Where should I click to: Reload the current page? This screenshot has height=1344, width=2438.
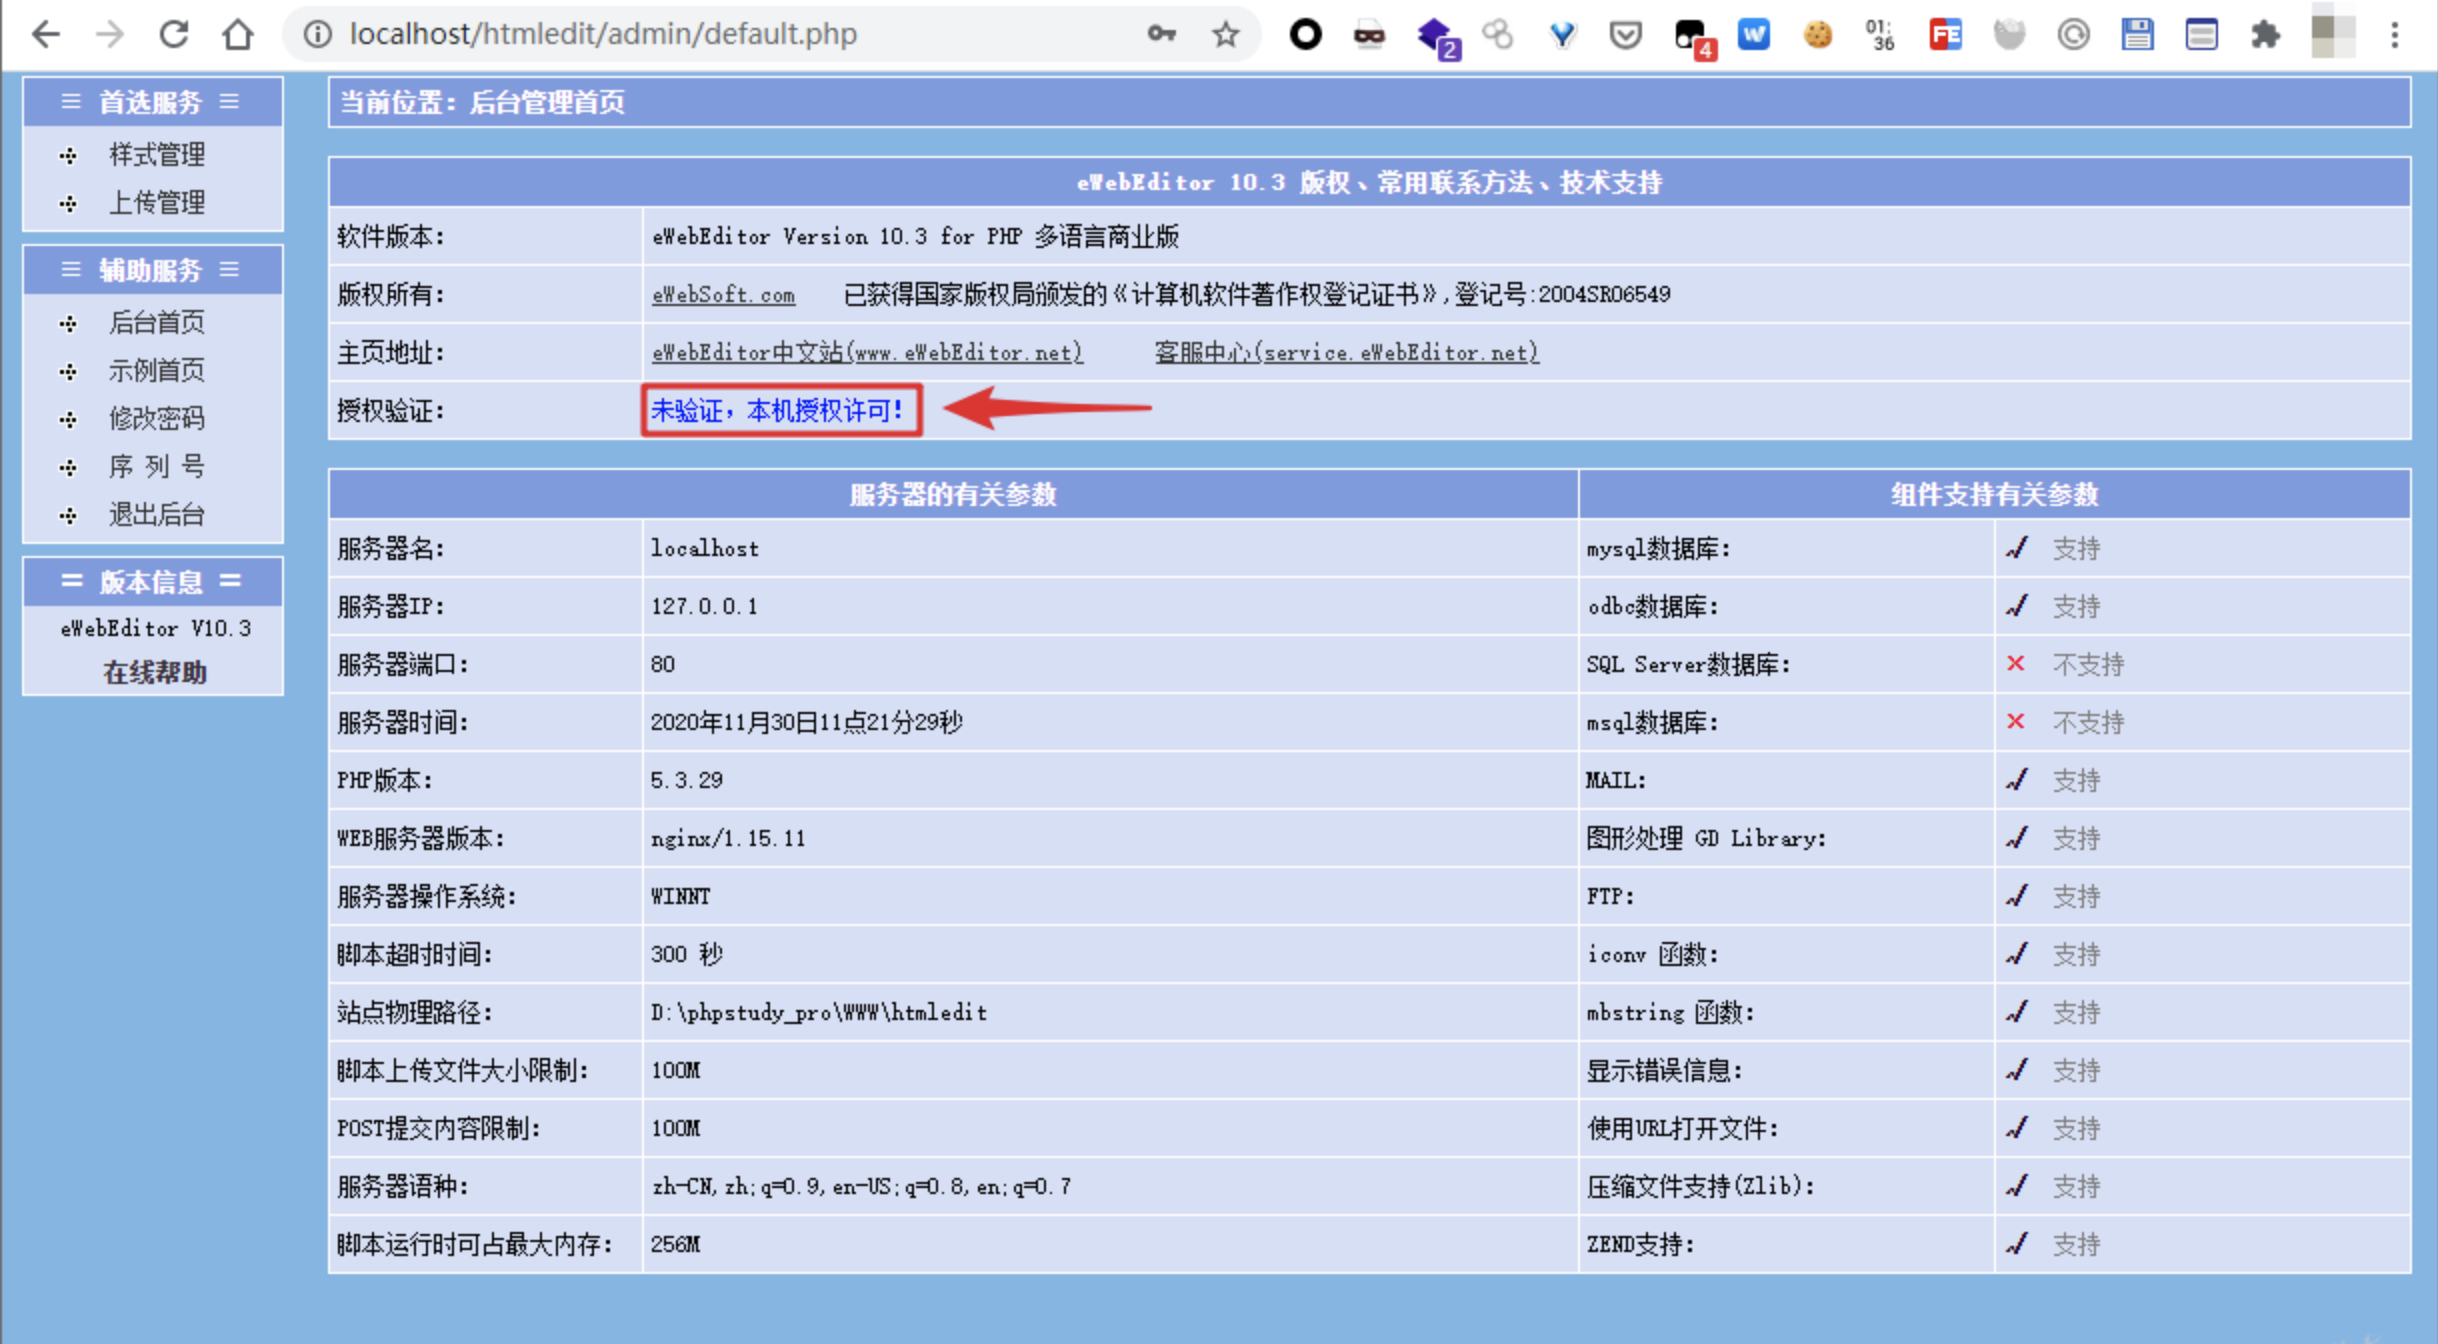point(174,34)
